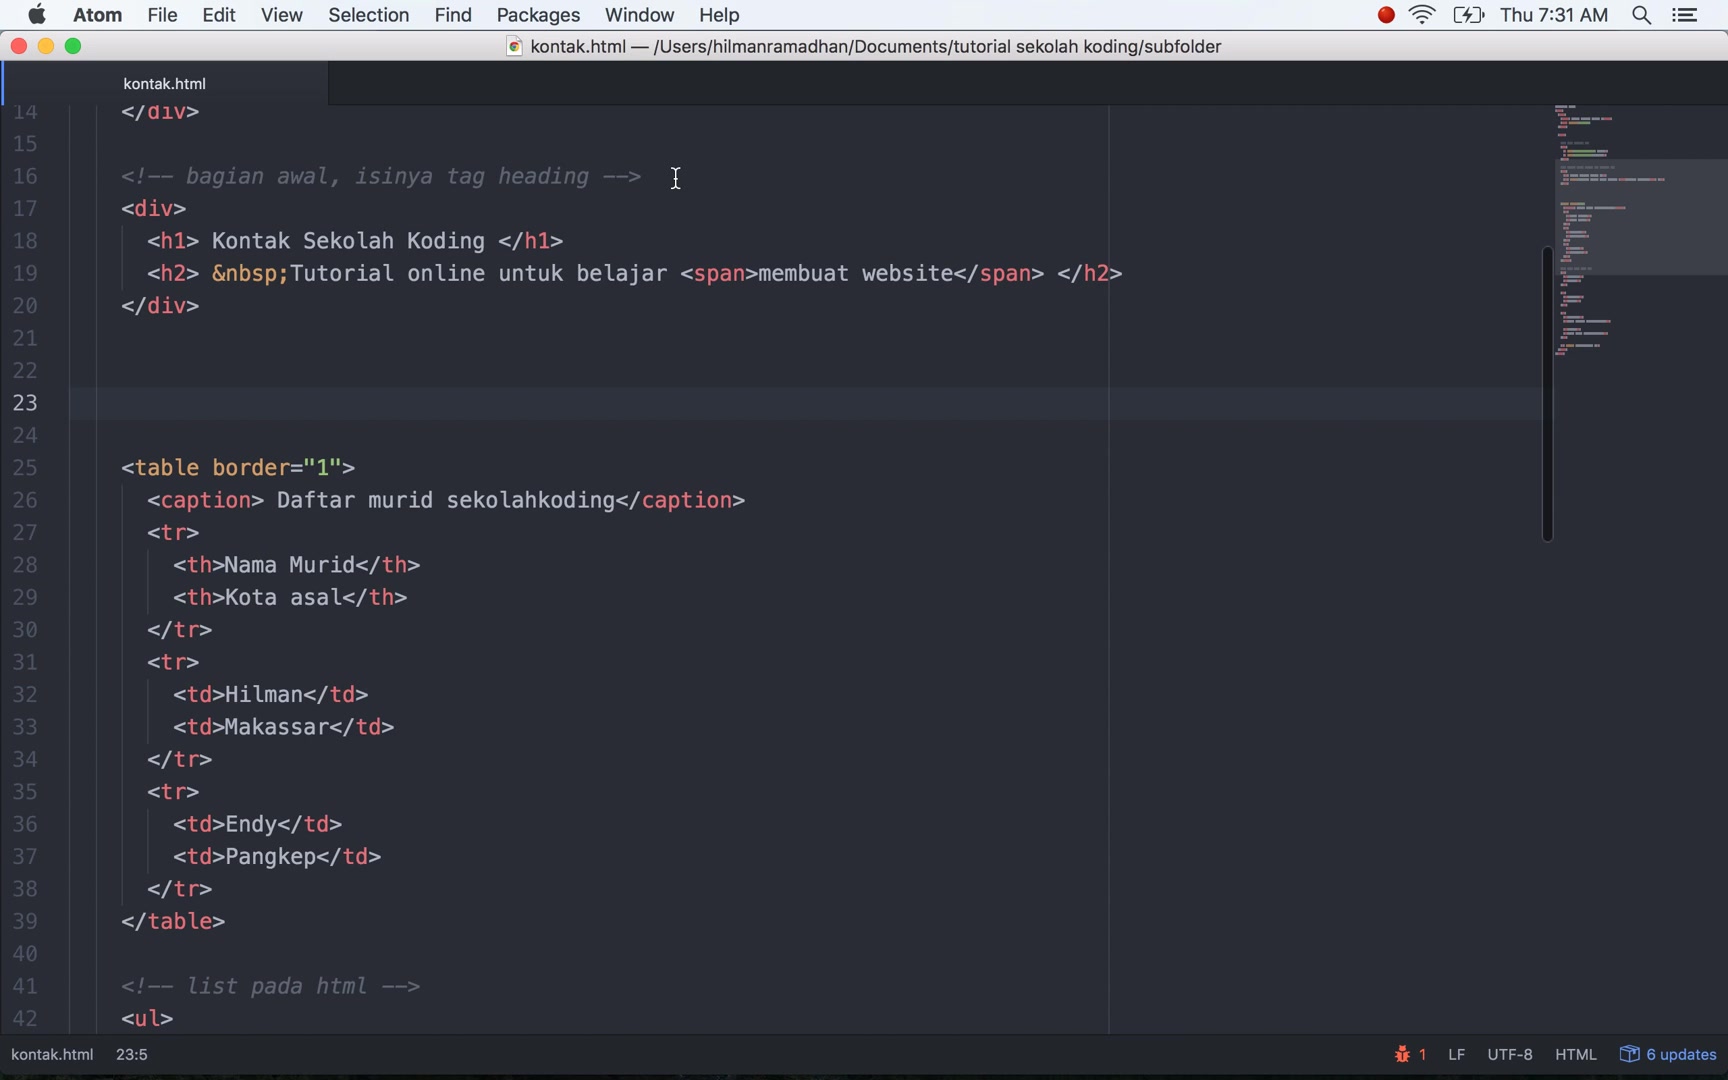Change the UTF-8 encoding selector
Screen dimensions: 1728x1080
tap(1509, 1054)
